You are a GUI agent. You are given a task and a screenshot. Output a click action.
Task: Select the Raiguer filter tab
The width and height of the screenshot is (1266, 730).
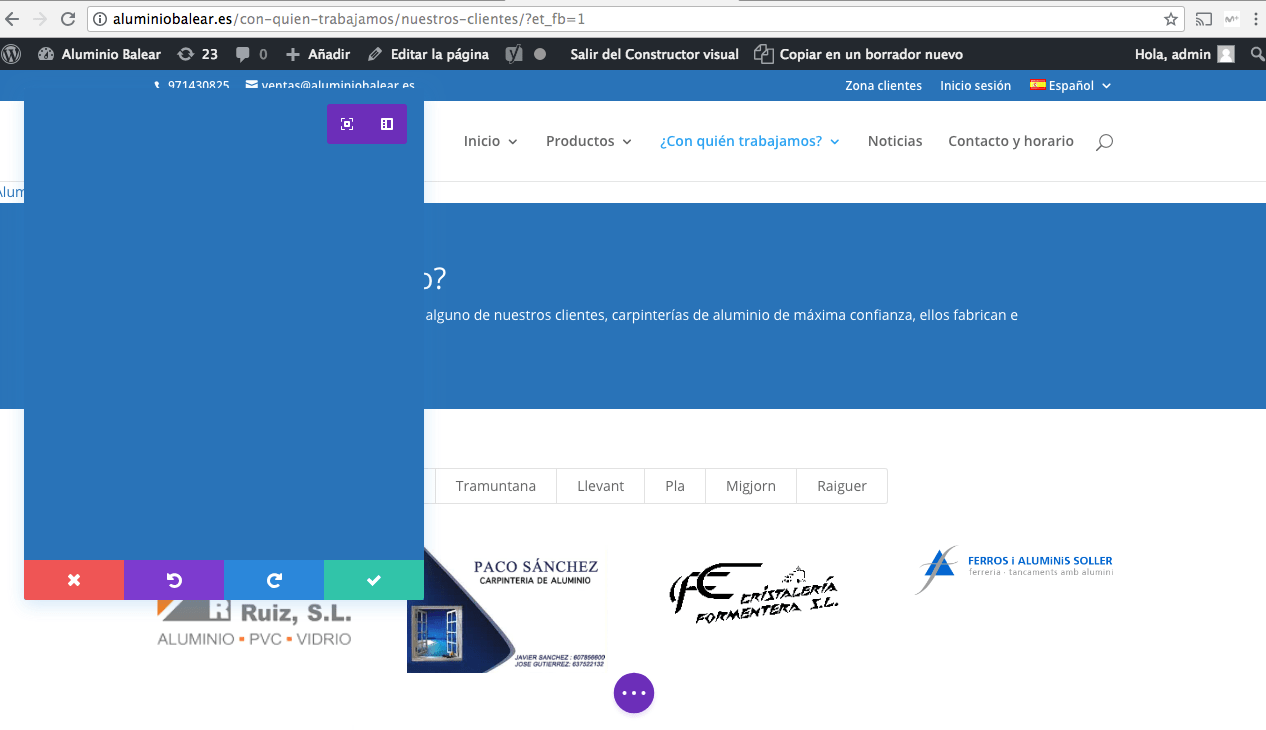[842, 486]
